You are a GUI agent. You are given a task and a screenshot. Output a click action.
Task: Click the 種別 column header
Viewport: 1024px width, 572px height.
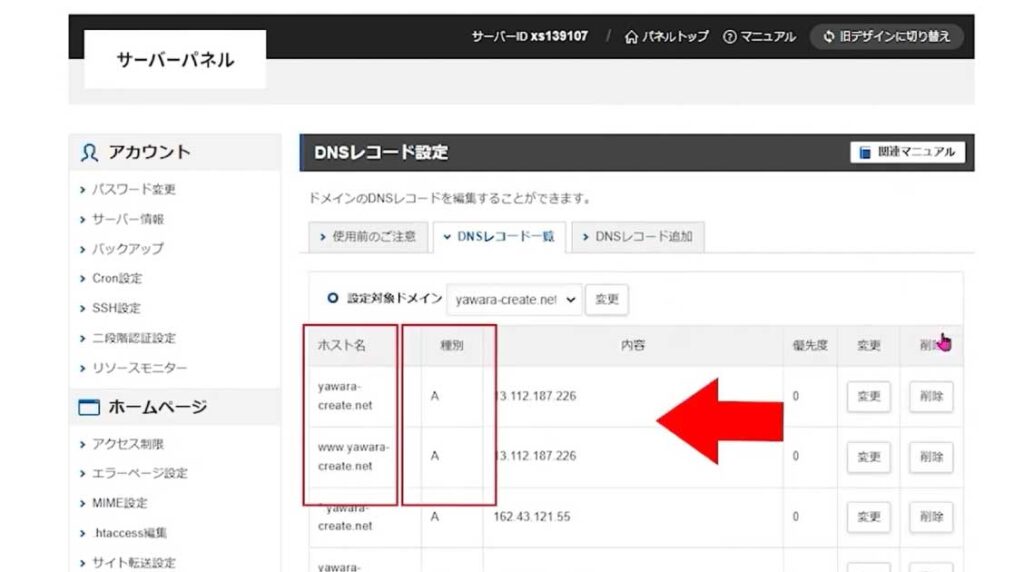pos(451,345)
